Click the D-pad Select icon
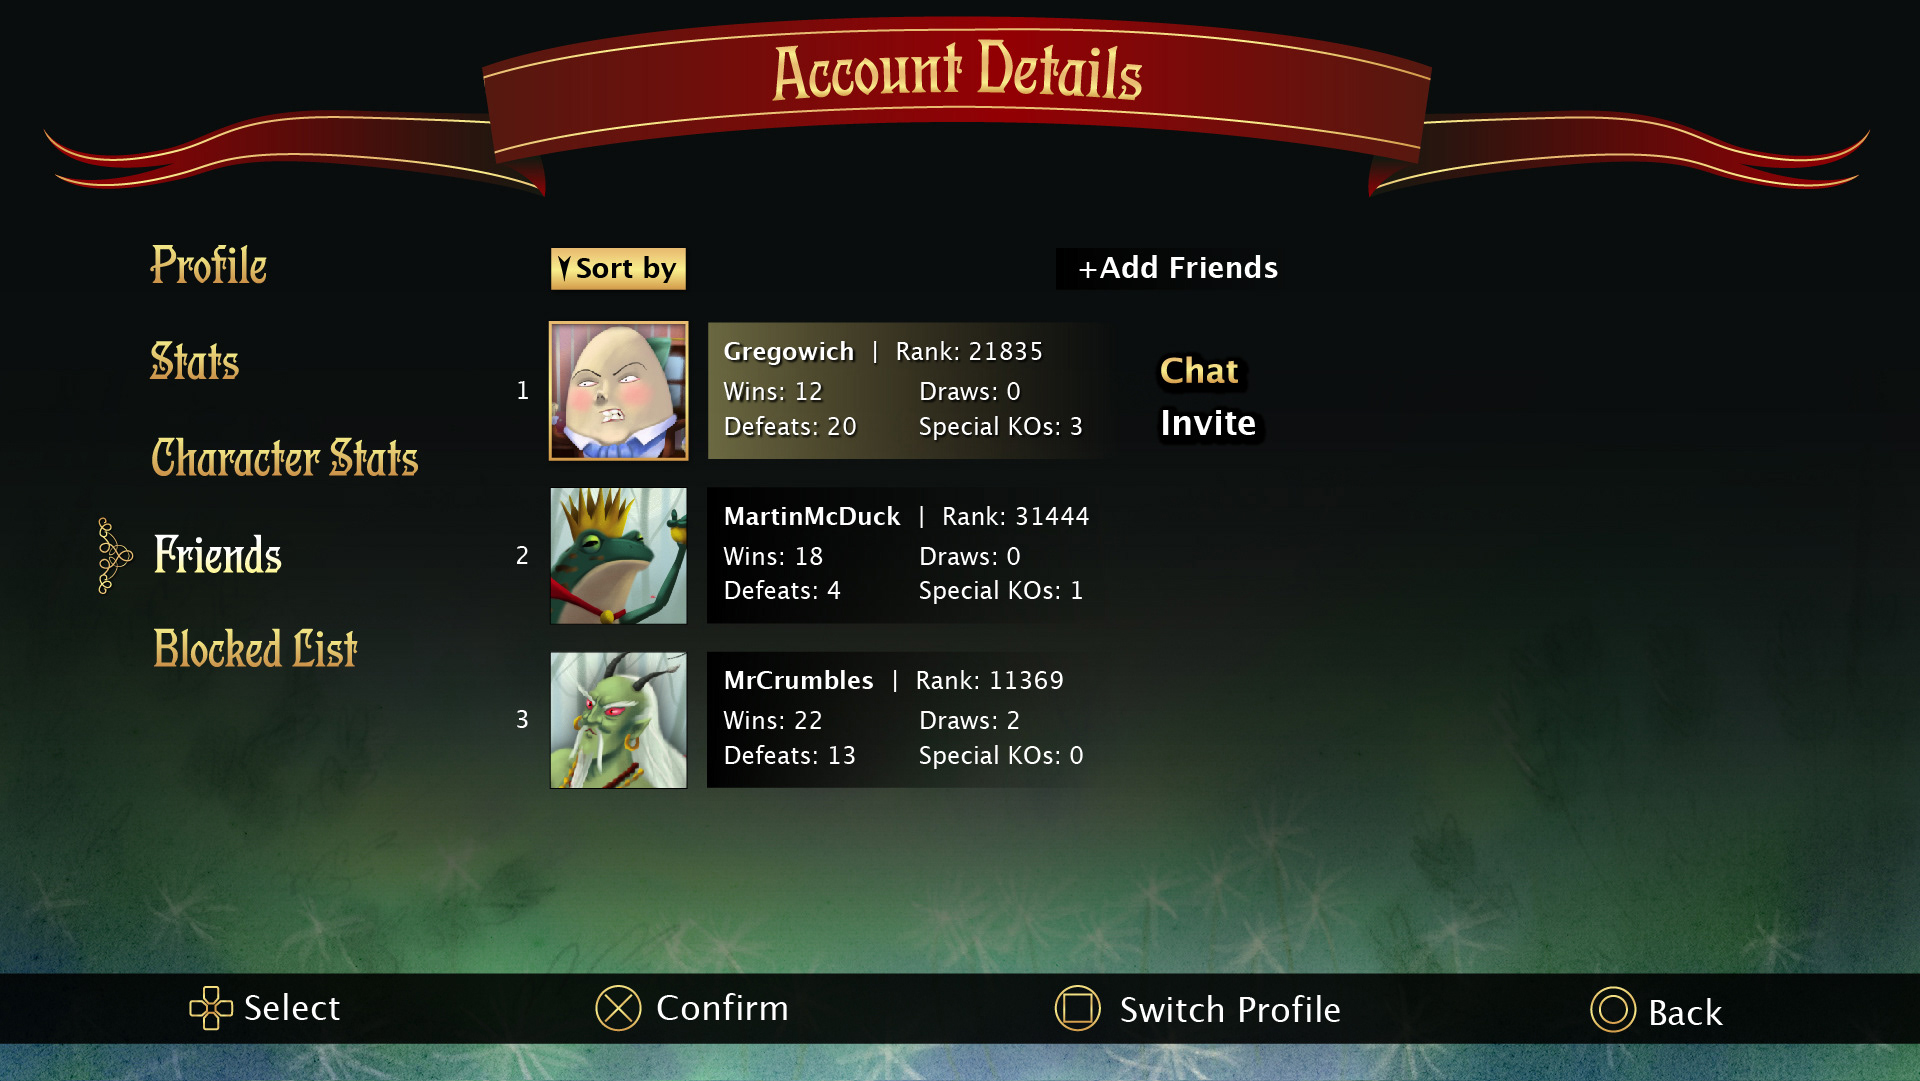This screenshot has width=1920, height=1081. coord(211,1008)
